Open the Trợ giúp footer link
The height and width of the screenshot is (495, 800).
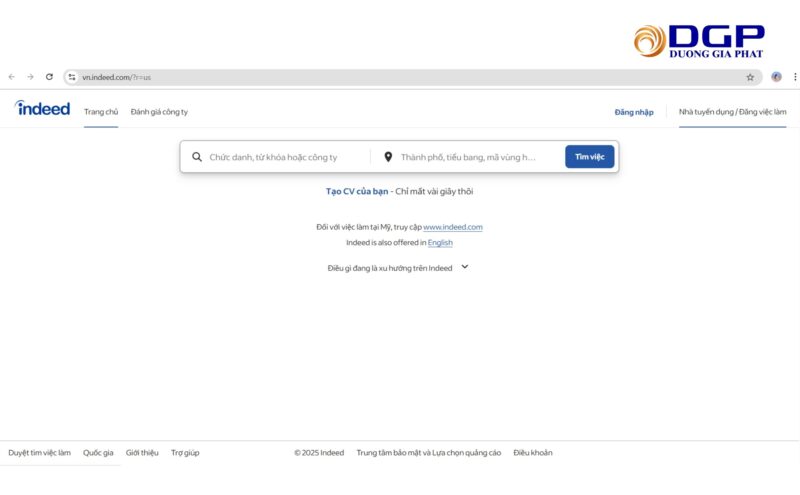tap(185, 453)
